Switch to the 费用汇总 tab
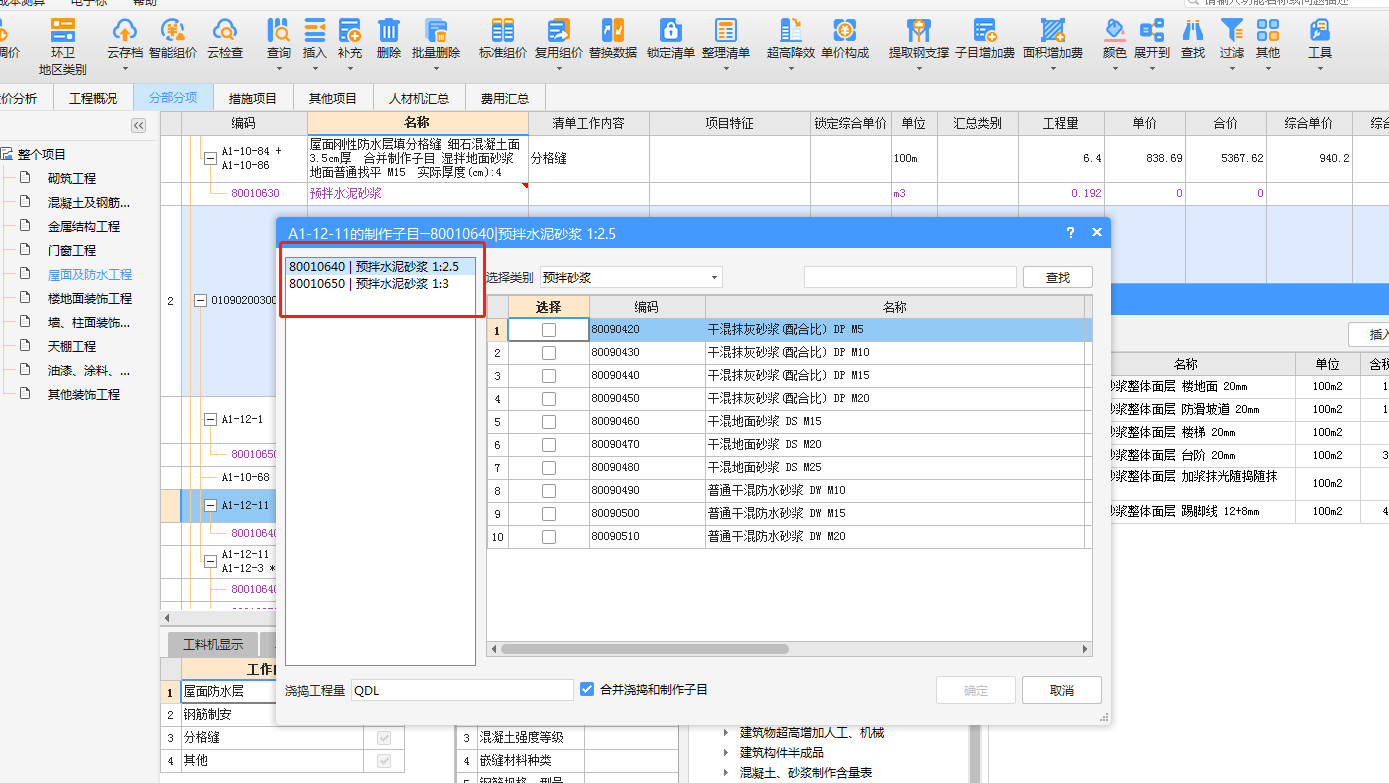Screen dimensions: 1389x783 pyautogui.click(x=505, y=98)
